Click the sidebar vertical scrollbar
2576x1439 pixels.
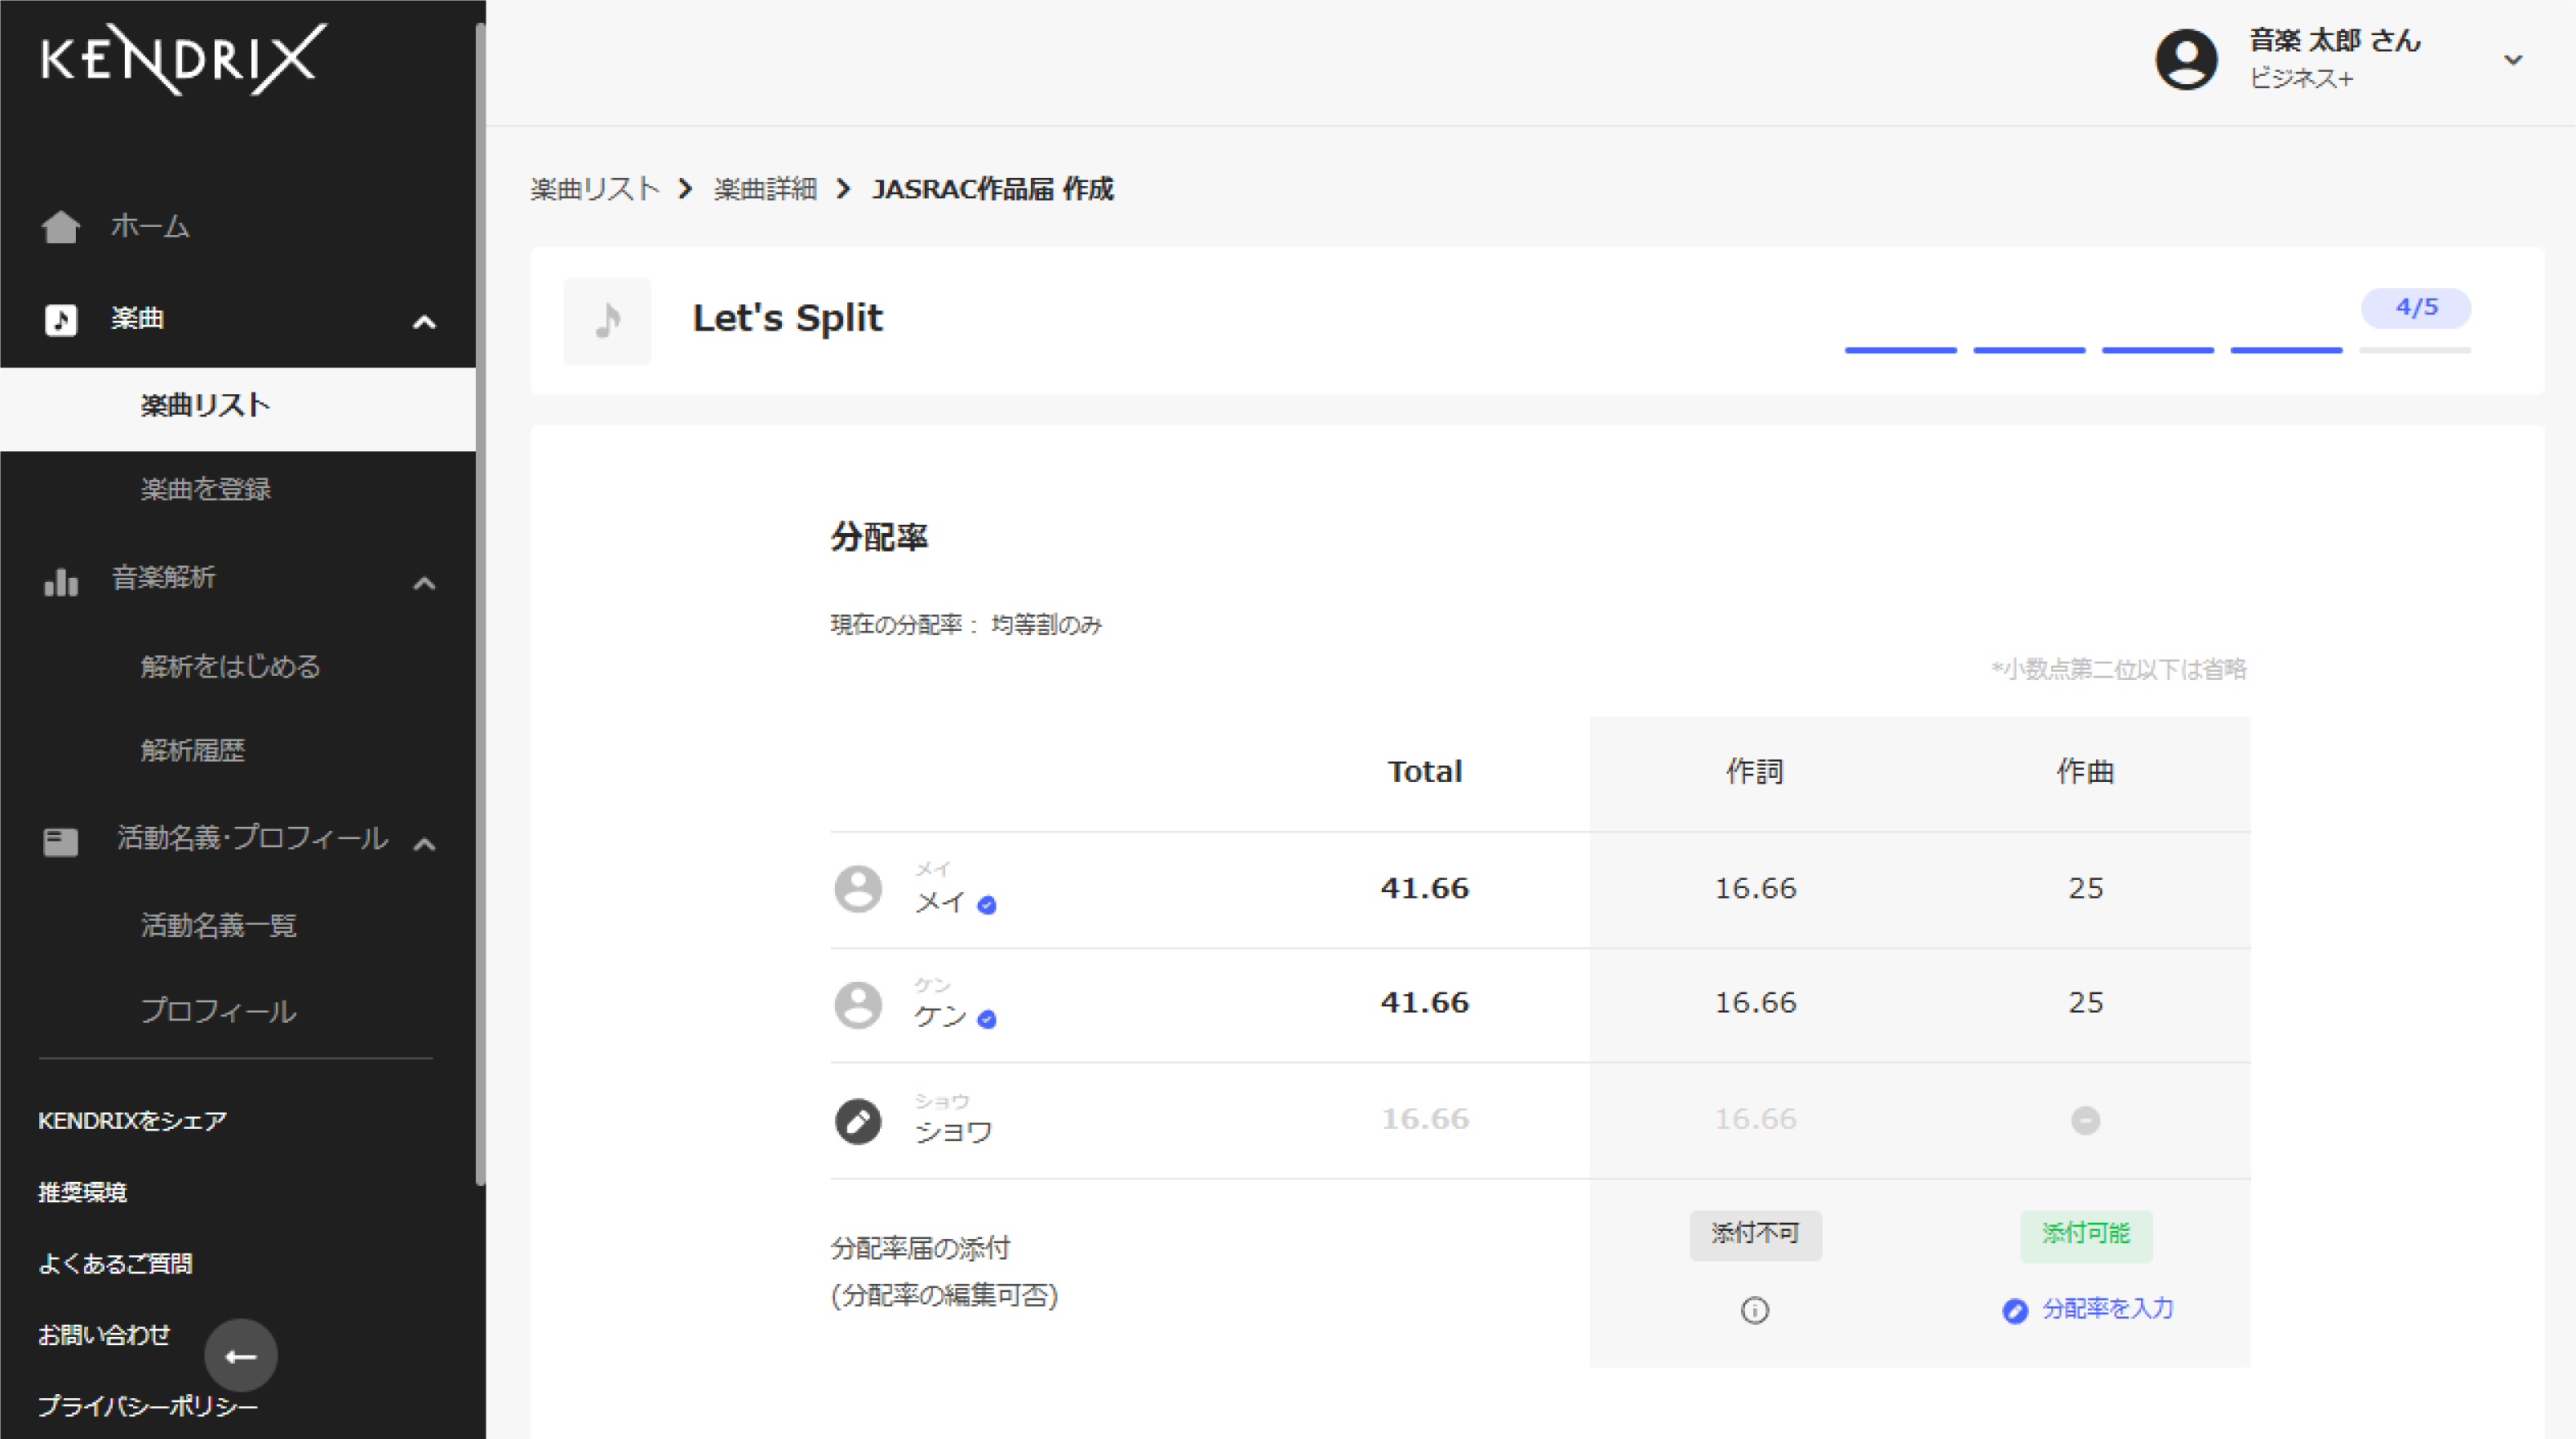480,600
